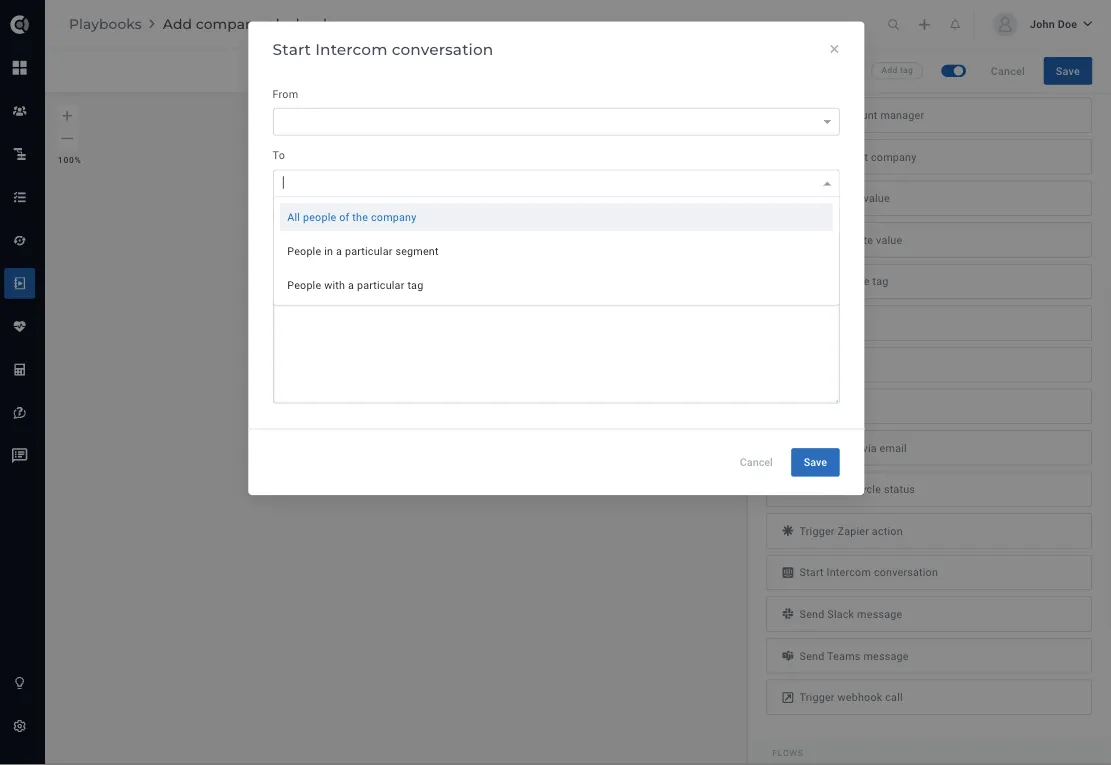This screenshot has height=765, width=1111.
Task: Save the playbook from the top bar
Action: [x=1067, y=71]
